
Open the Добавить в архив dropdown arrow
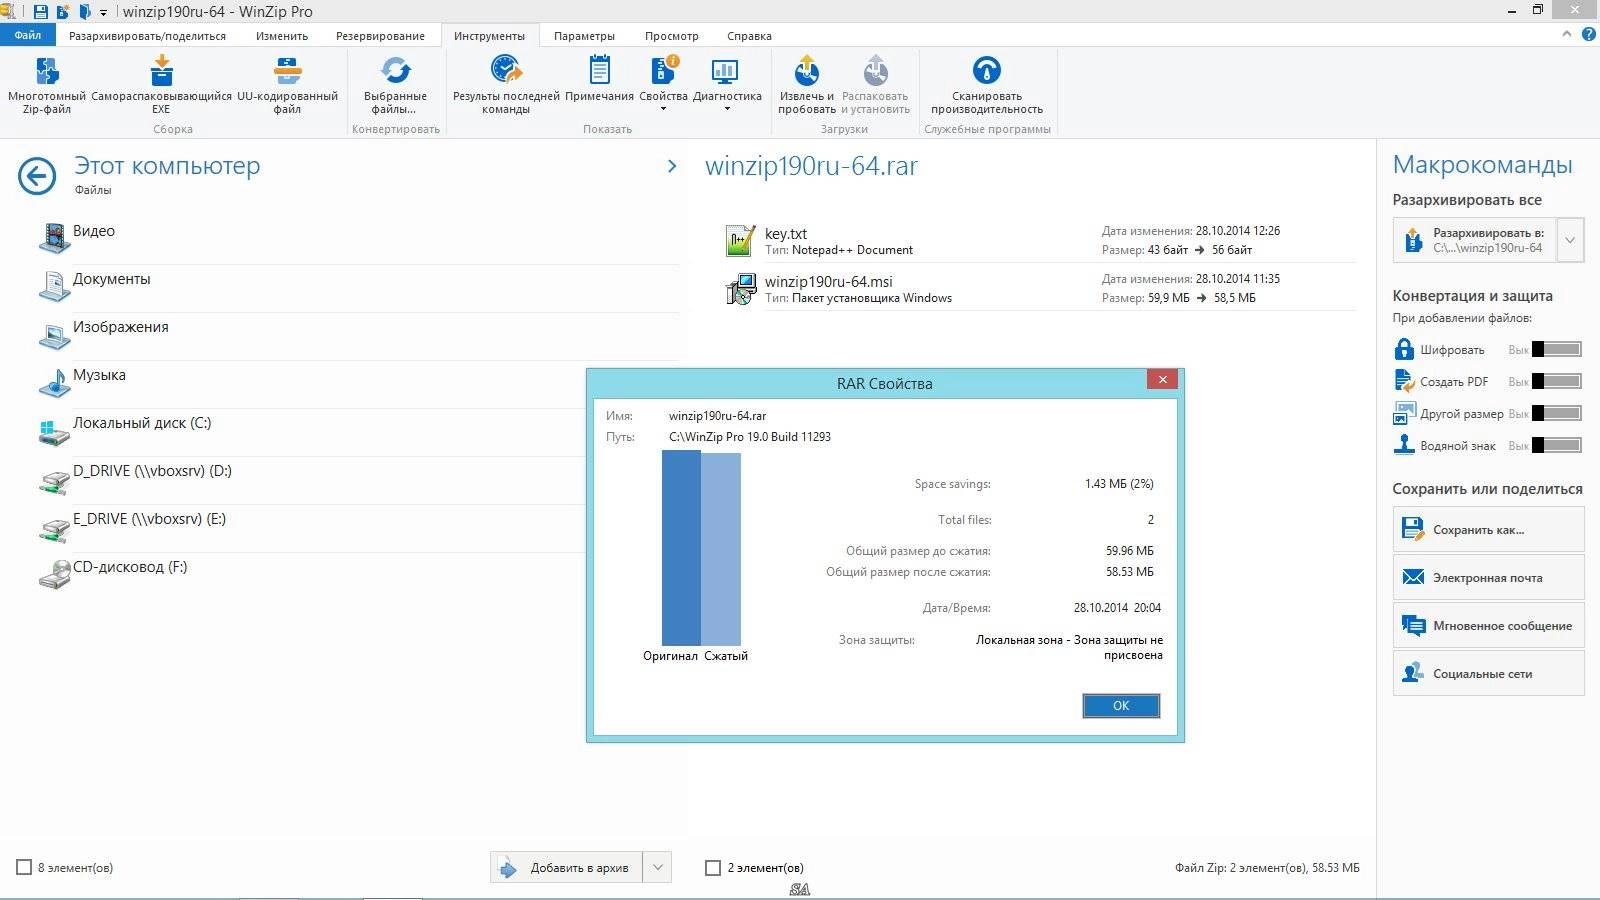click(658, 867)
